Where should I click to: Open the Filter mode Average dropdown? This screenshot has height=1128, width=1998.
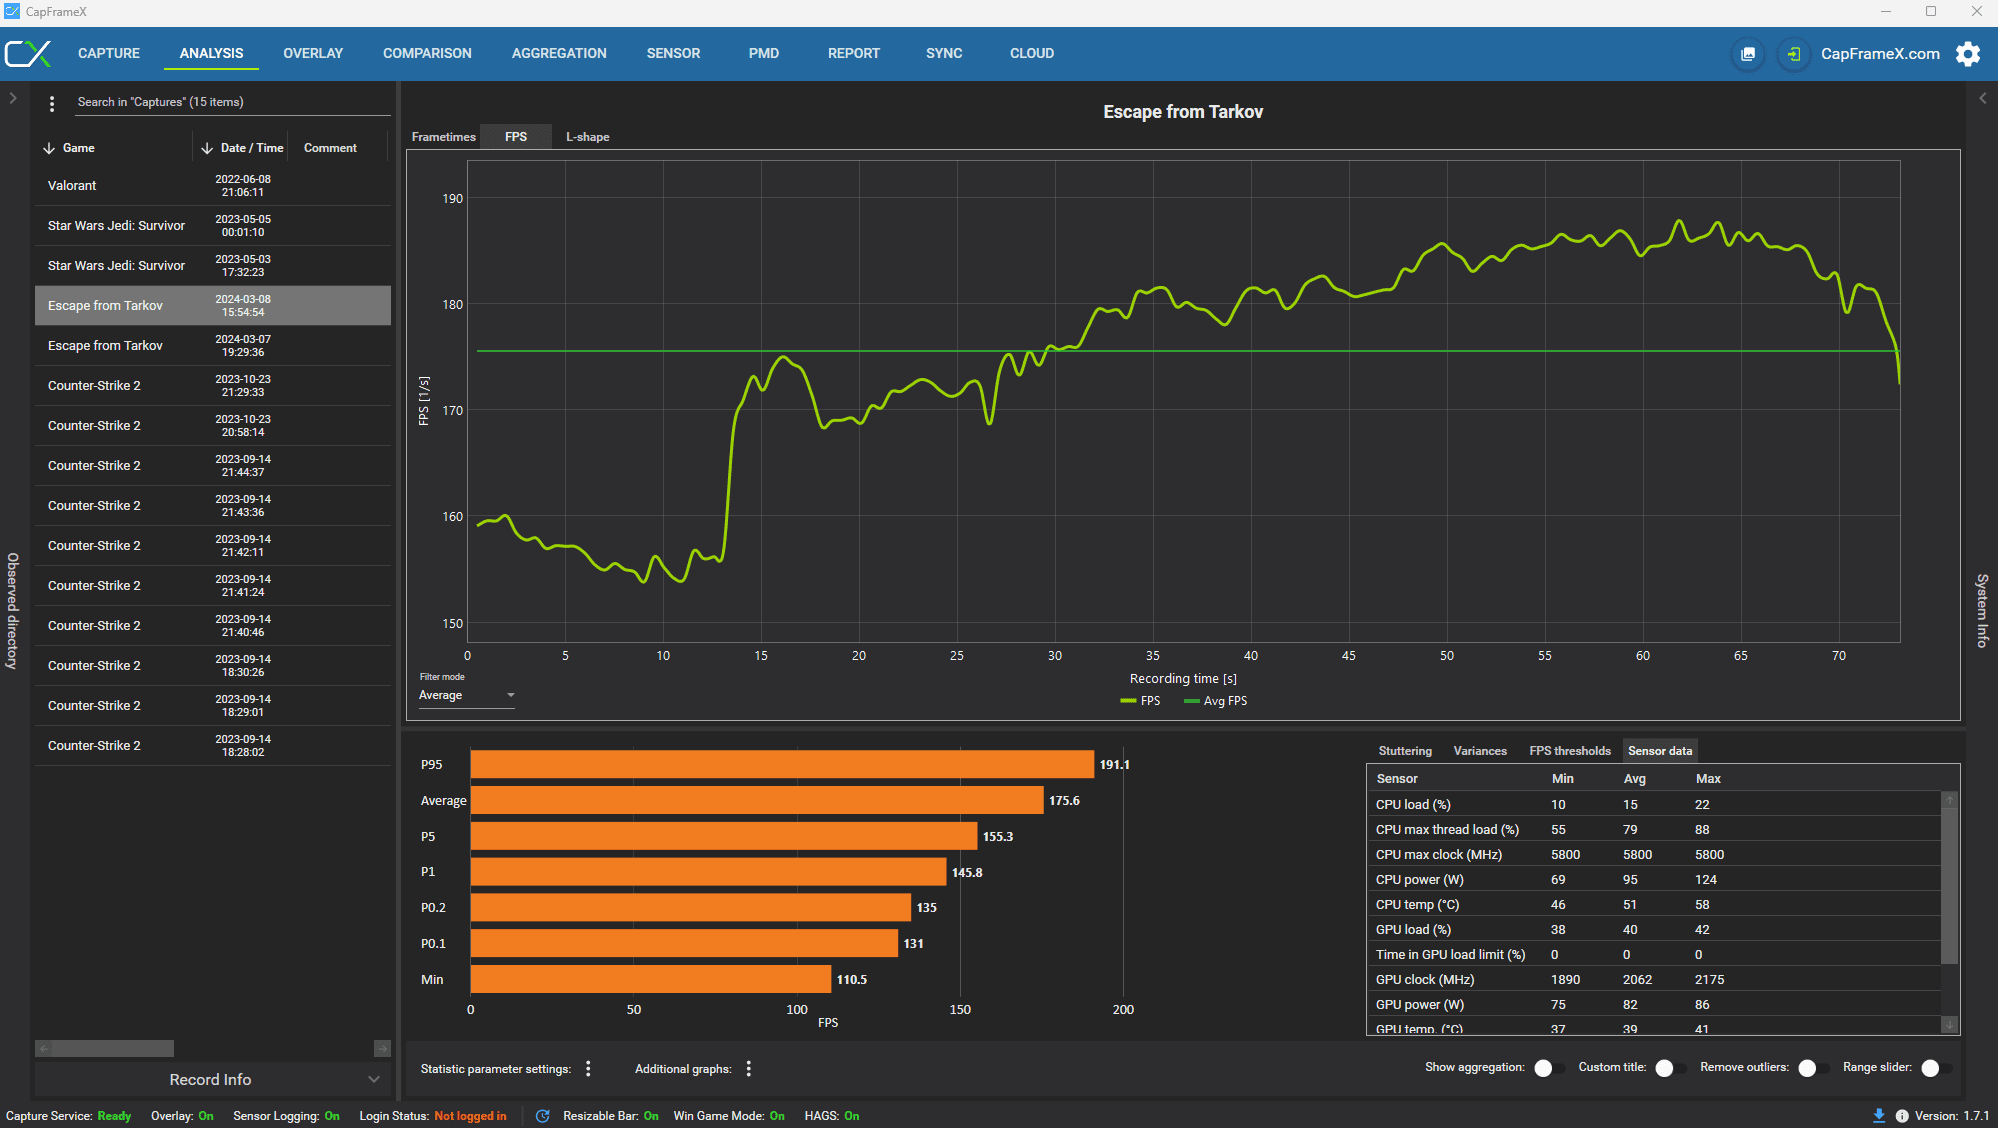(x=467, y=696)
